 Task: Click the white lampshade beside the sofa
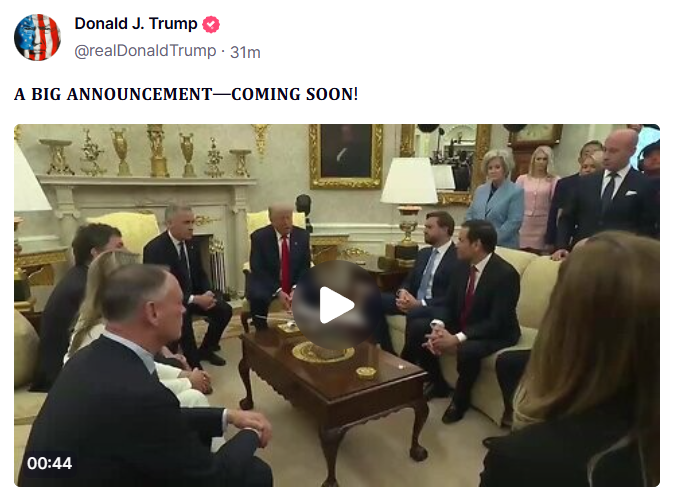(409, 180)
